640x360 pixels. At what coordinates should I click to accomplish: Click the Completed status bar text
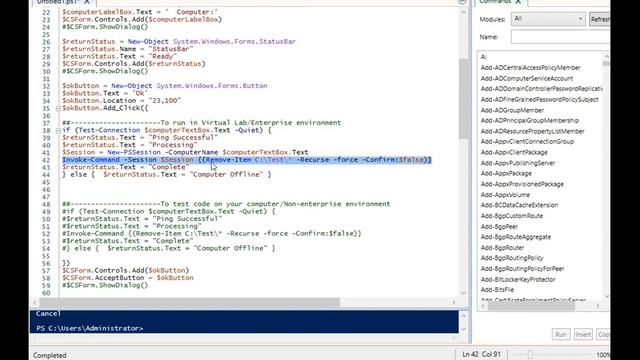click(x=49, y=356)
